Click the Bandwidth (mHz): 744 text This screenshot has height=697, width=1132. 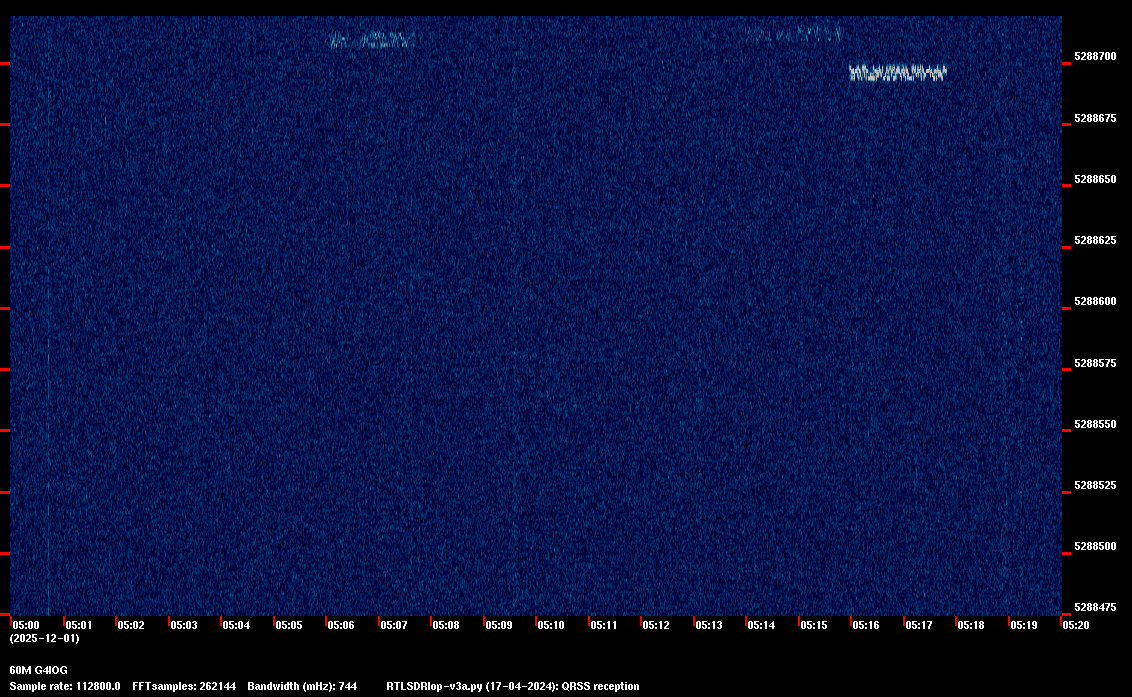[x=302, y=686]
